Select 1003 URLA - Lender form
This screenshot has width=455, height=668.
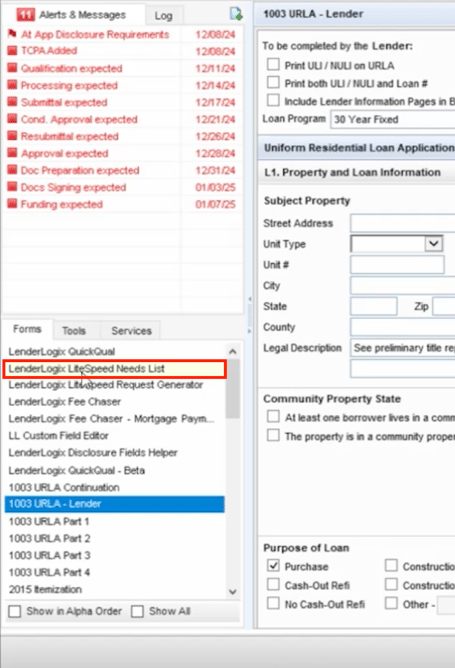pos(114,504)
